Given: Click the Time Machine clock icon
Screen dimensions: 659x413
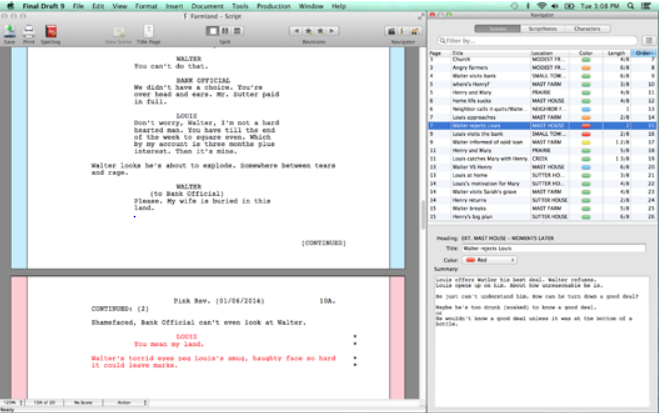Looking at the screenshot, I should coord(514,6).
